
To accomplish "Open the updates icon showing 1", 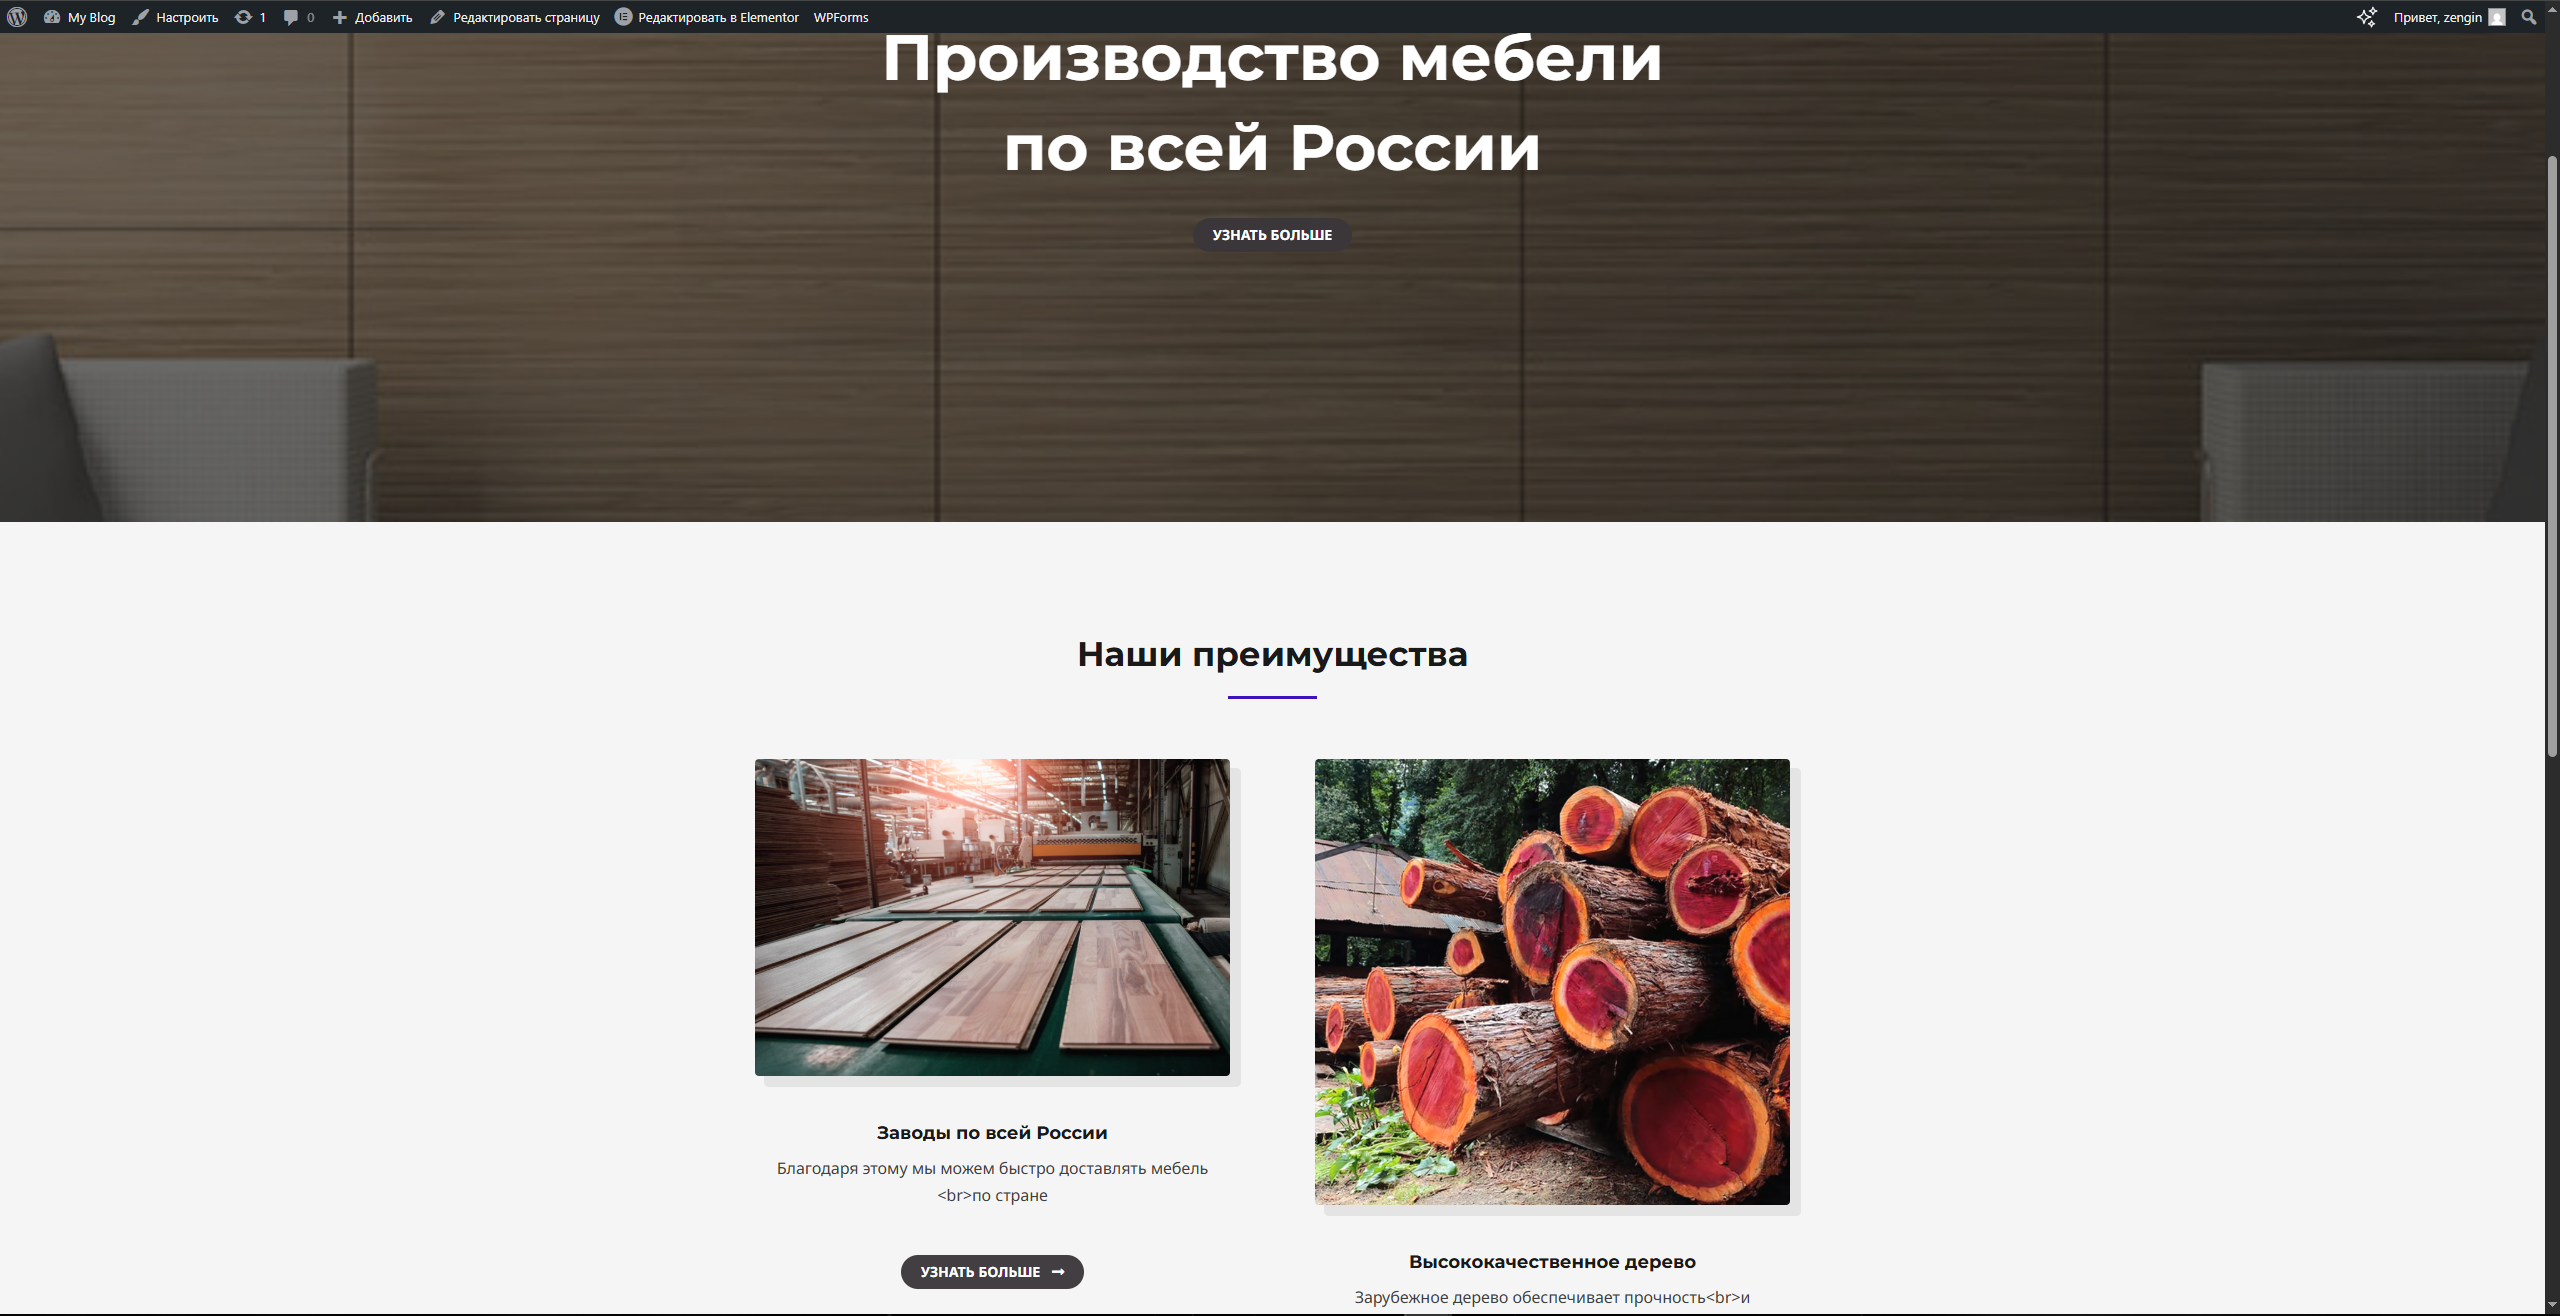I will point(250,17).
